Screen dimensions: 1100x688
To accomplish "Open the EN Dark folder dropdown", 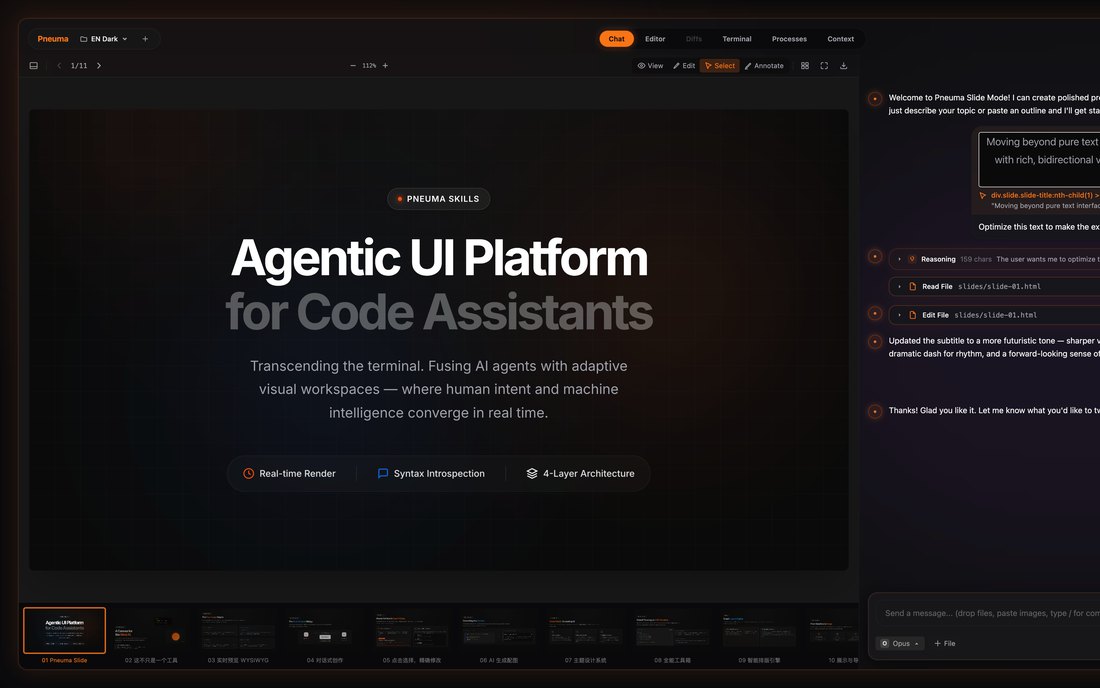I will pyautogui.click(x=104, y=39).
